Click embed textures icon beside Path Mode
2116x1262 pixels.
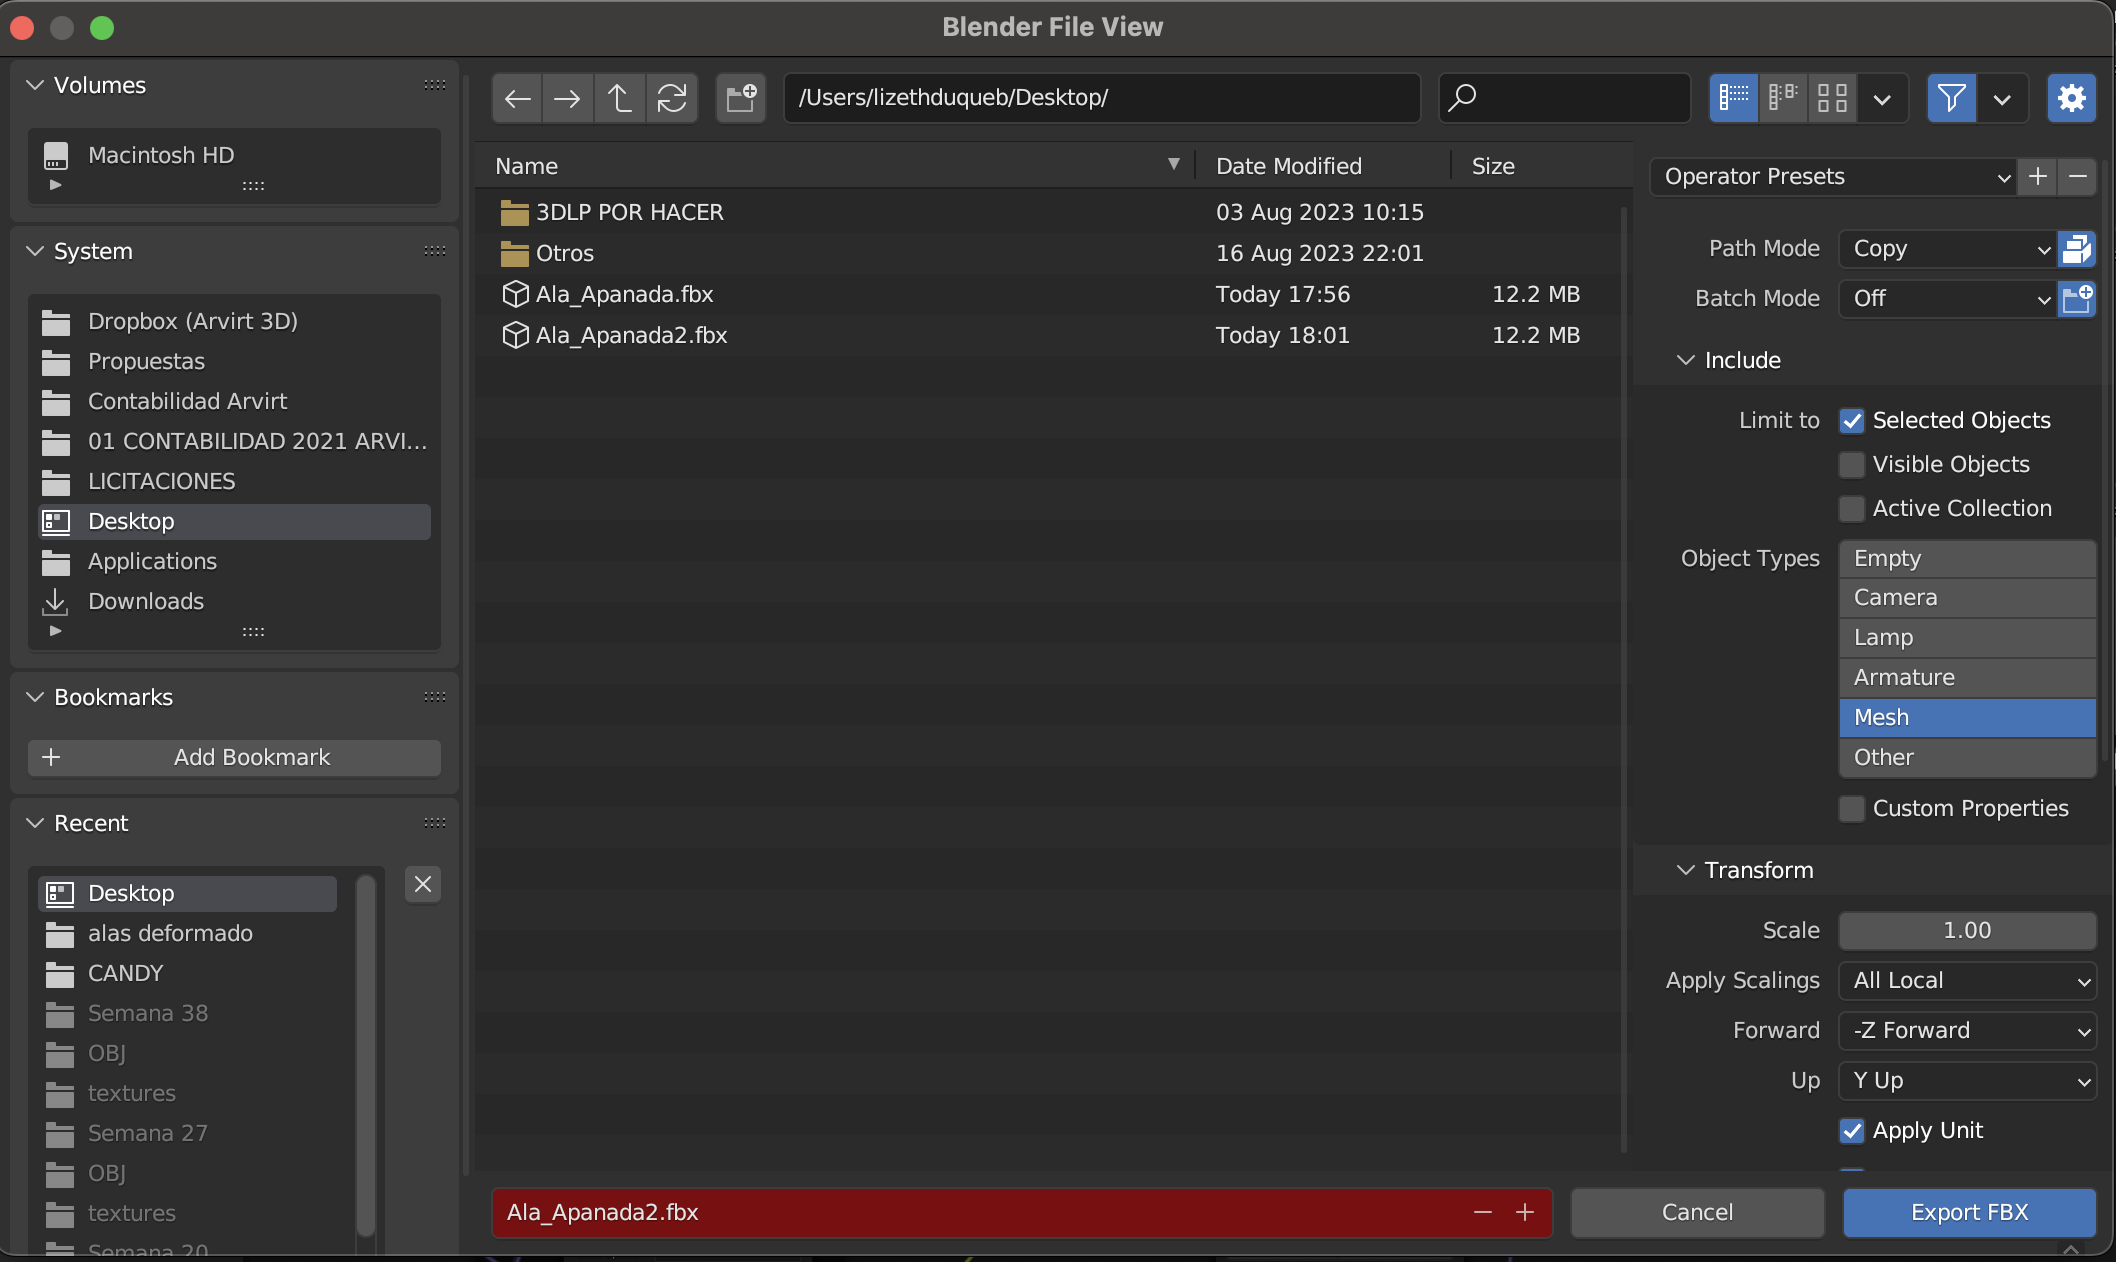tap(2076, 249)
